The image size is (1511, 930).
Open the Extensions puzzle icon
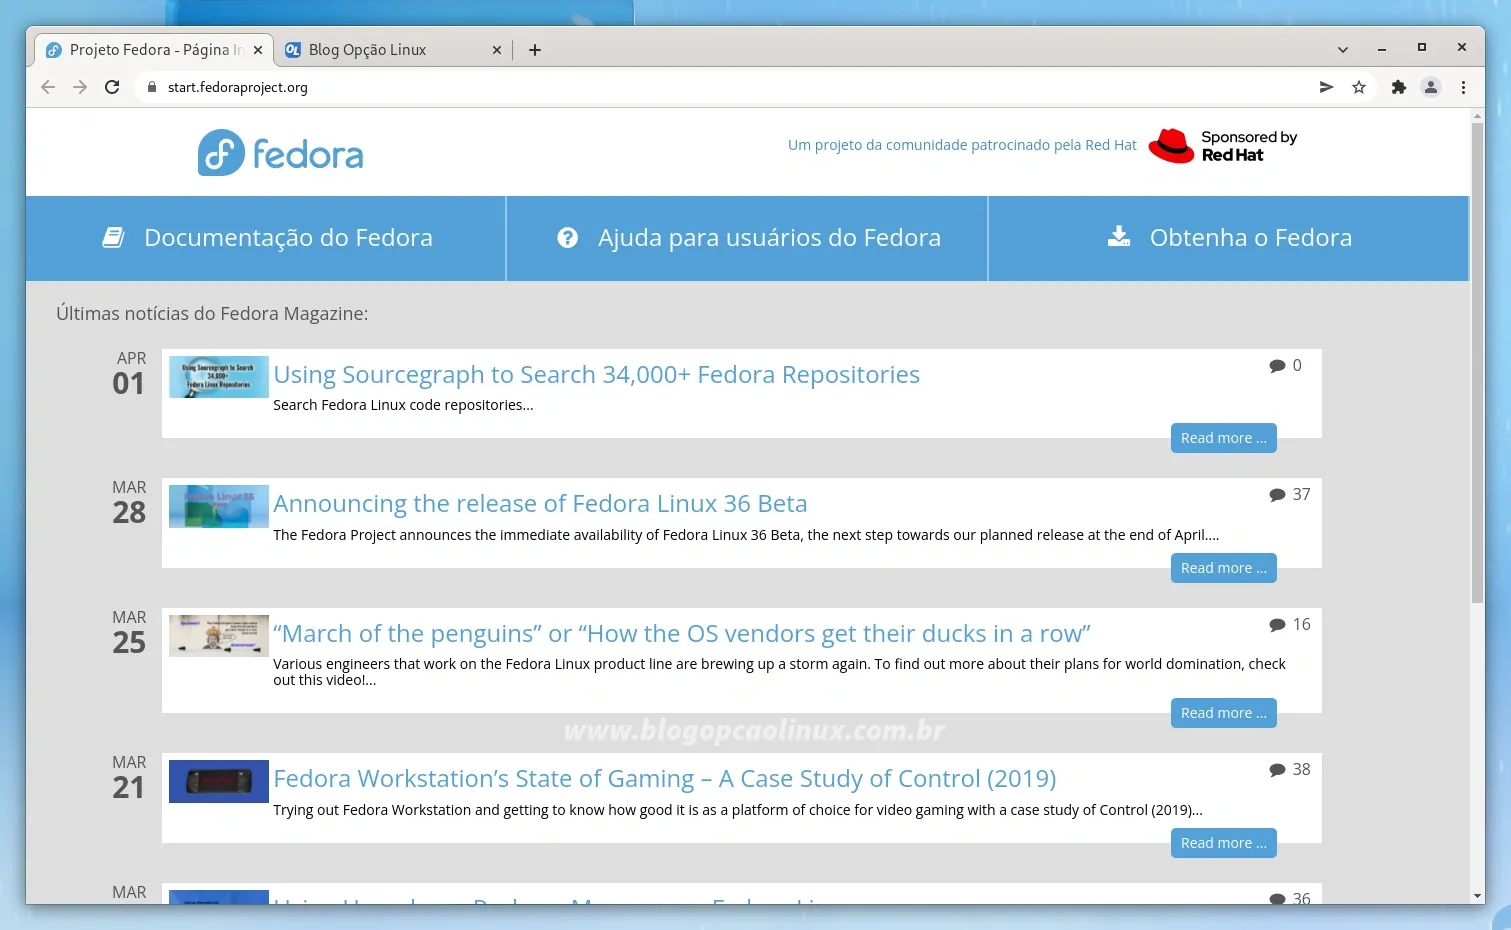click(1399, 87)
